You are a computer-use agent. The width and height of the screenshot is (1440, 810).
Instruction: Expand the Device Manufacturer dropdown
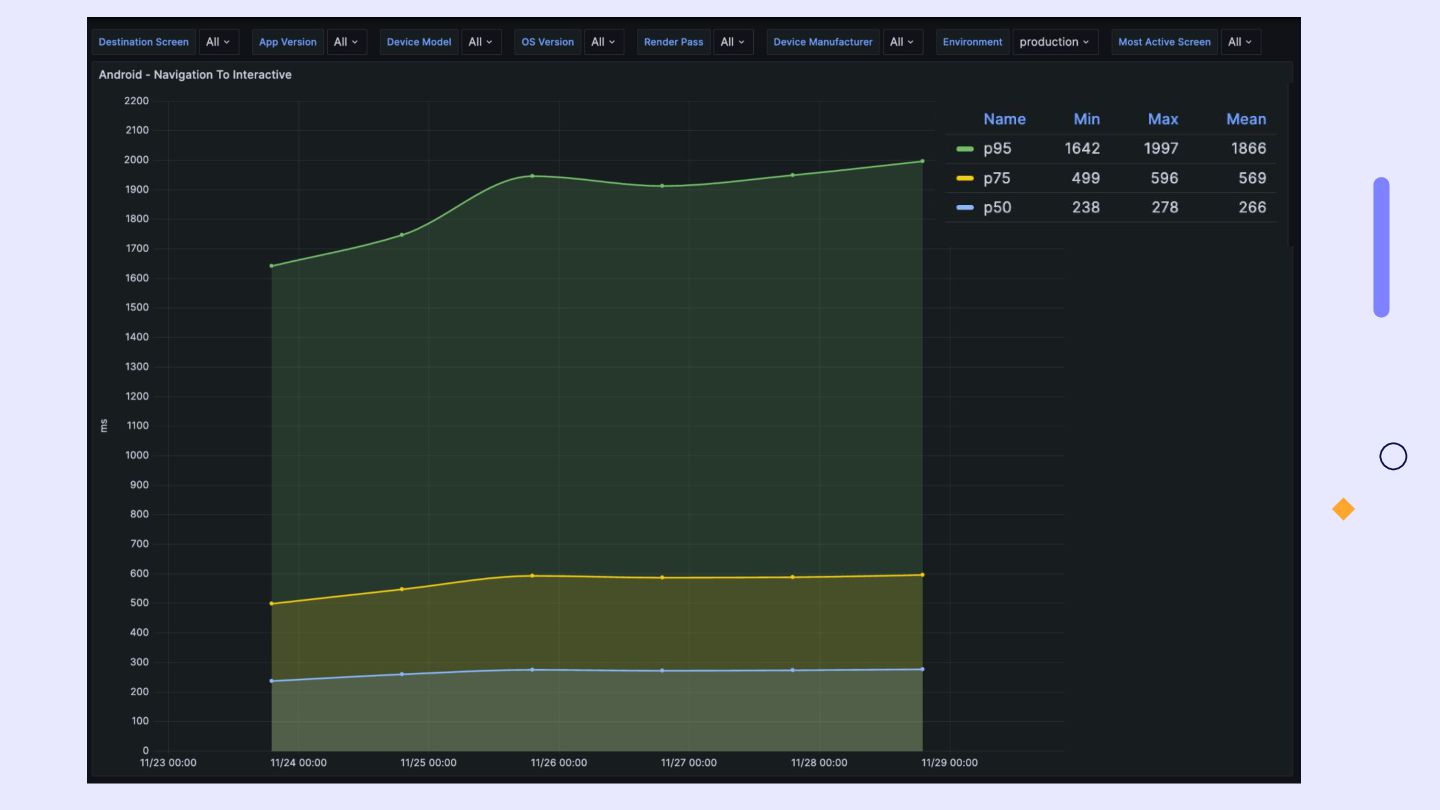click(902, 42)
